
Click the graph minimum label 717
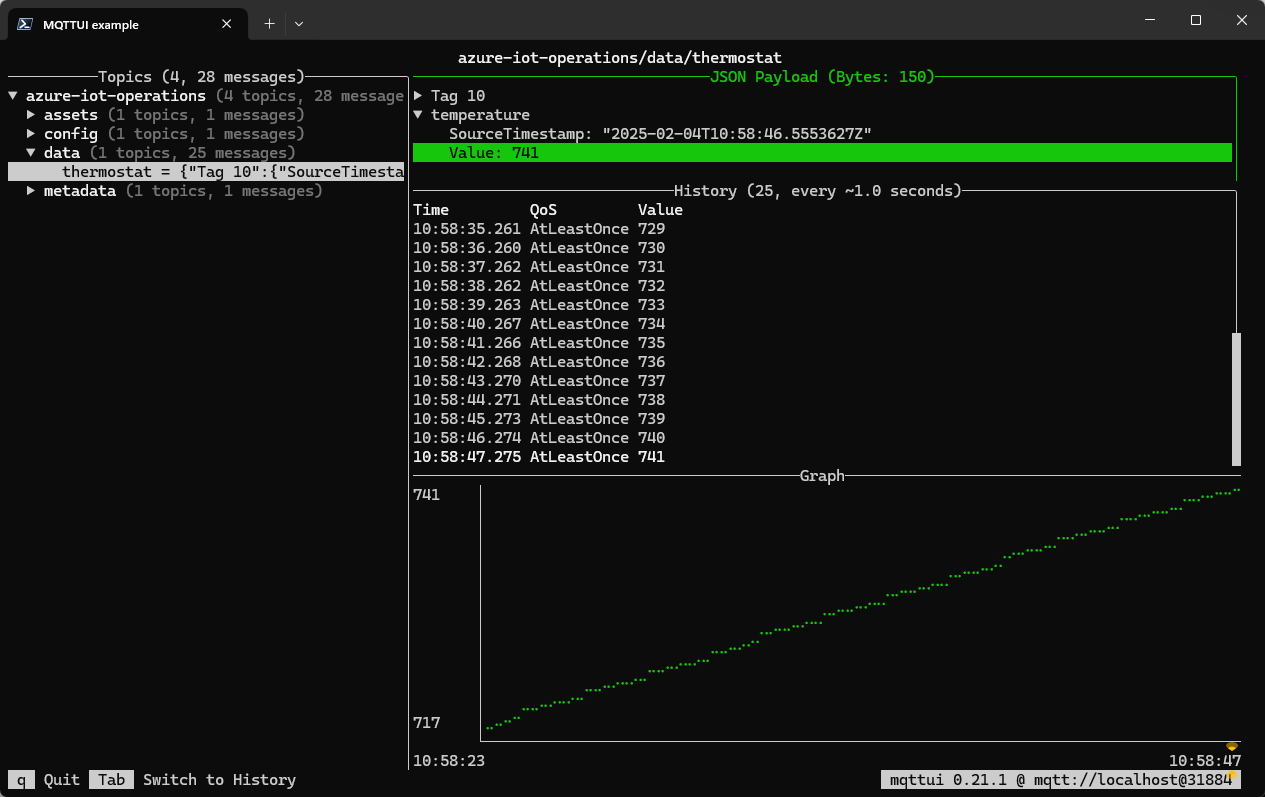[427, 723]
